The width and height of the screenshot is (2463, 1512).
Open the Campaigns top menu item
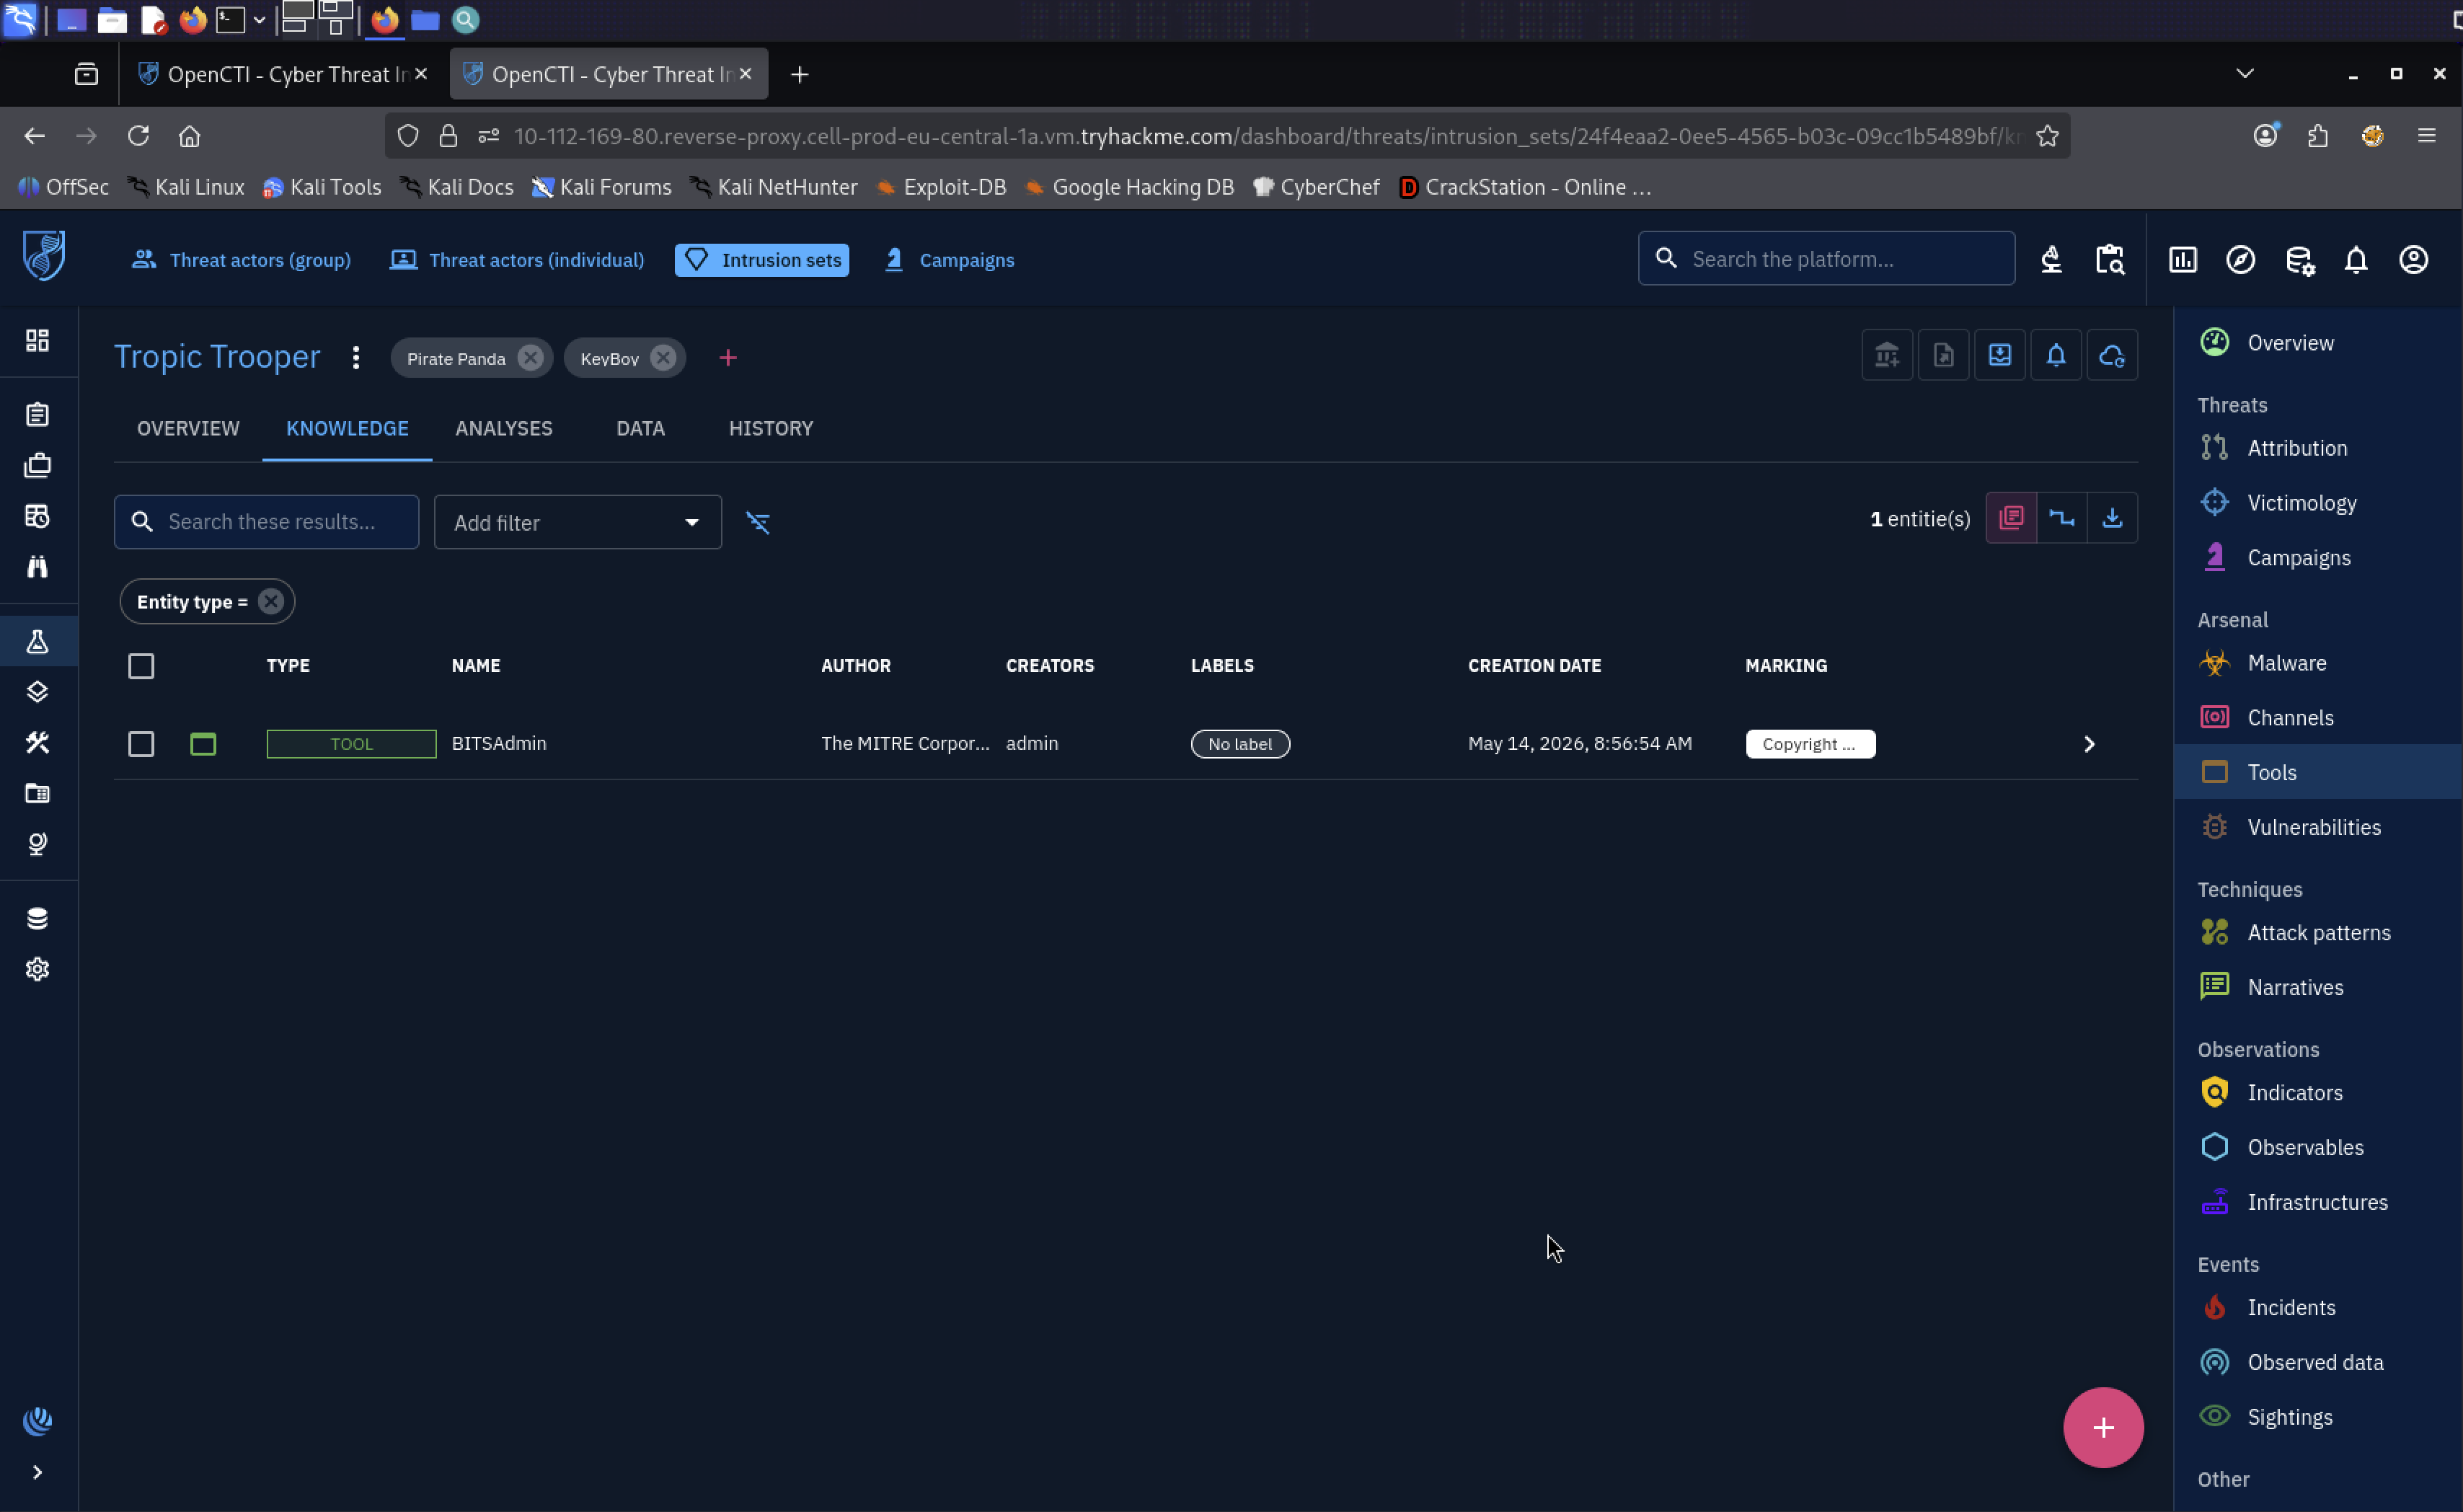click(950, 260)
